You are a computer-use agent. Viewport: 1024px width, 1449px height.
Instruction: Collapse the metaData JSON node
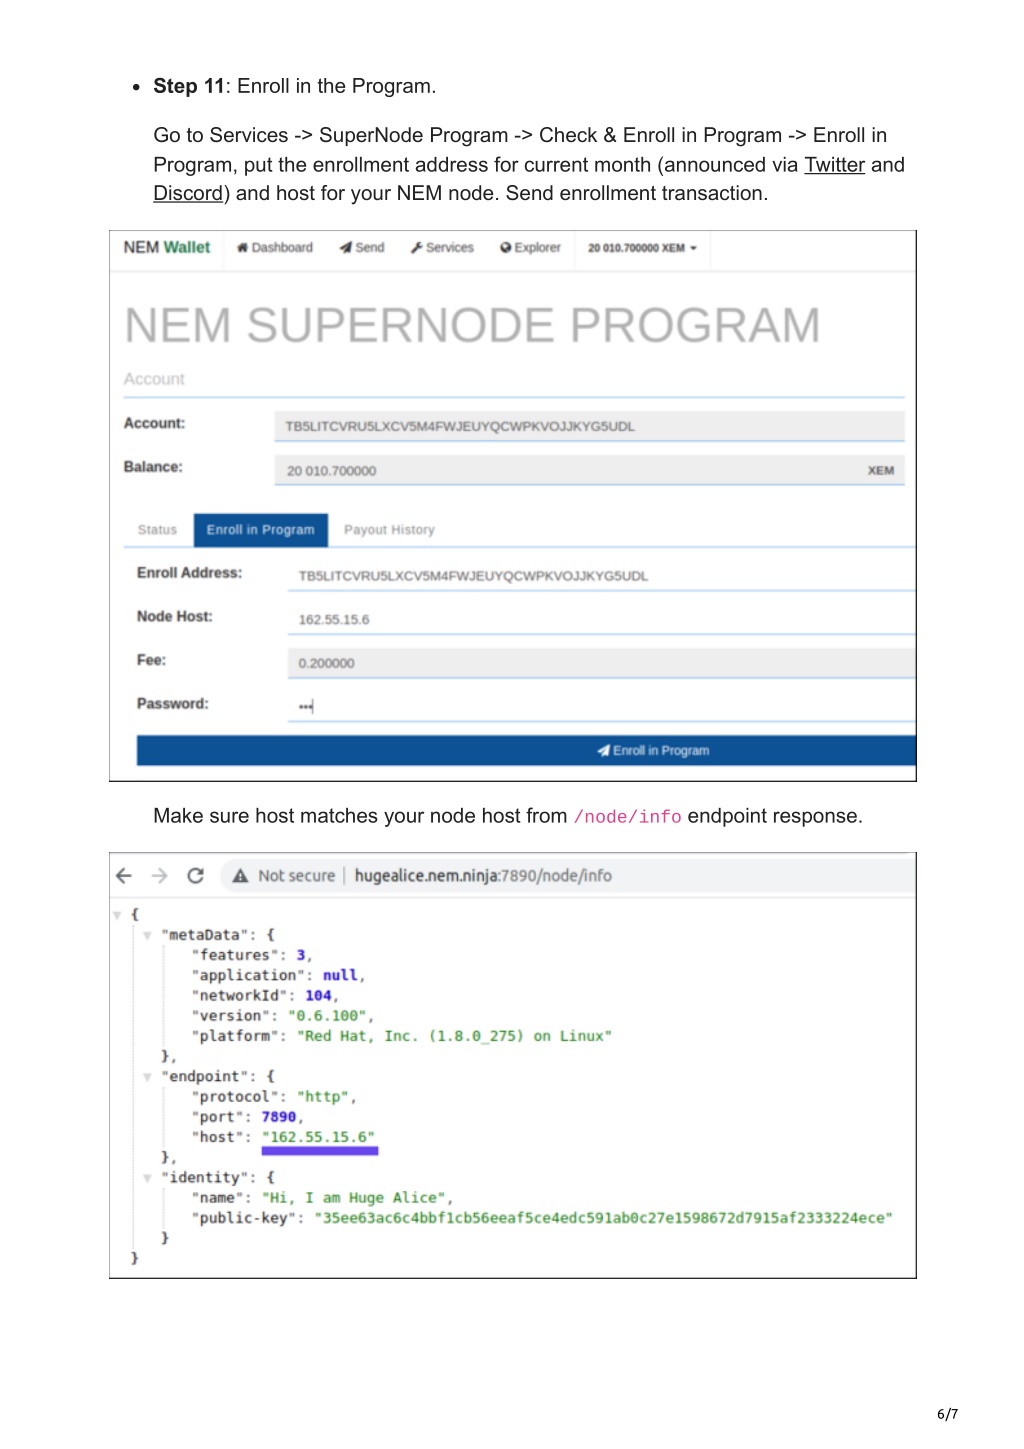coord(147,936)
